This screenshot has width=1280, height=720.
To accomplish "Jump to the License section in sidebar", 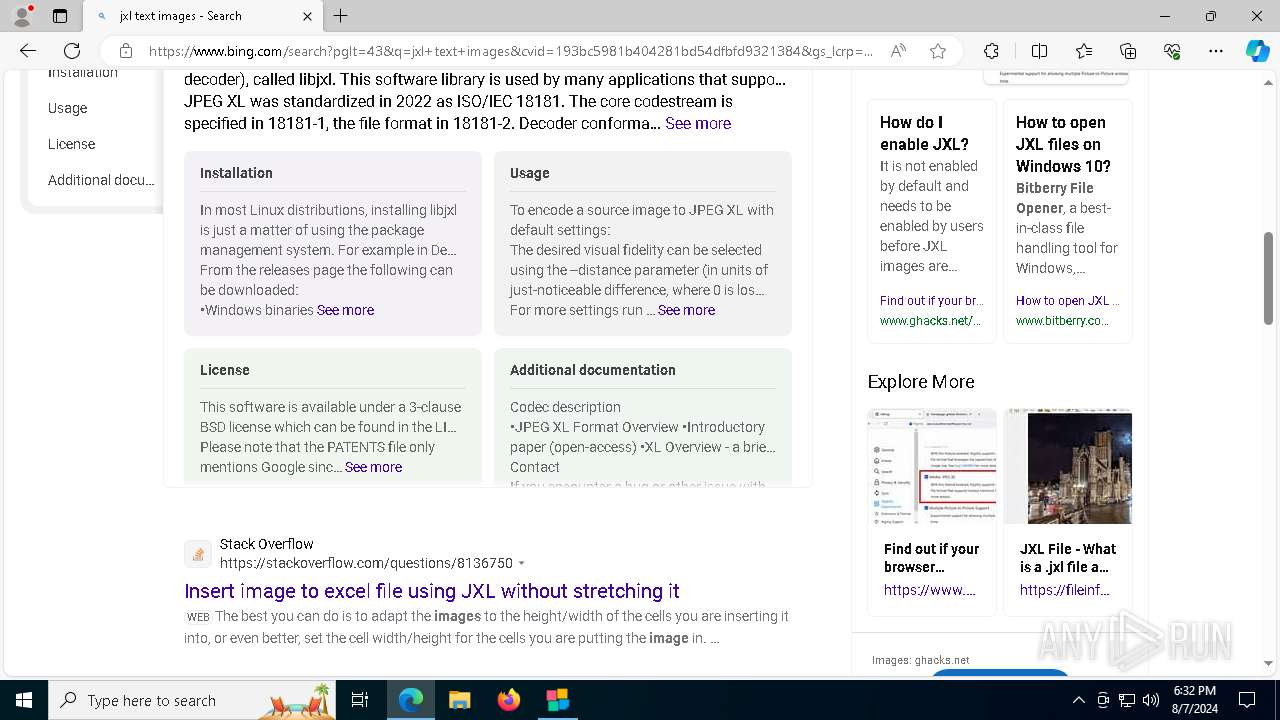I will [x=72, y=144].
